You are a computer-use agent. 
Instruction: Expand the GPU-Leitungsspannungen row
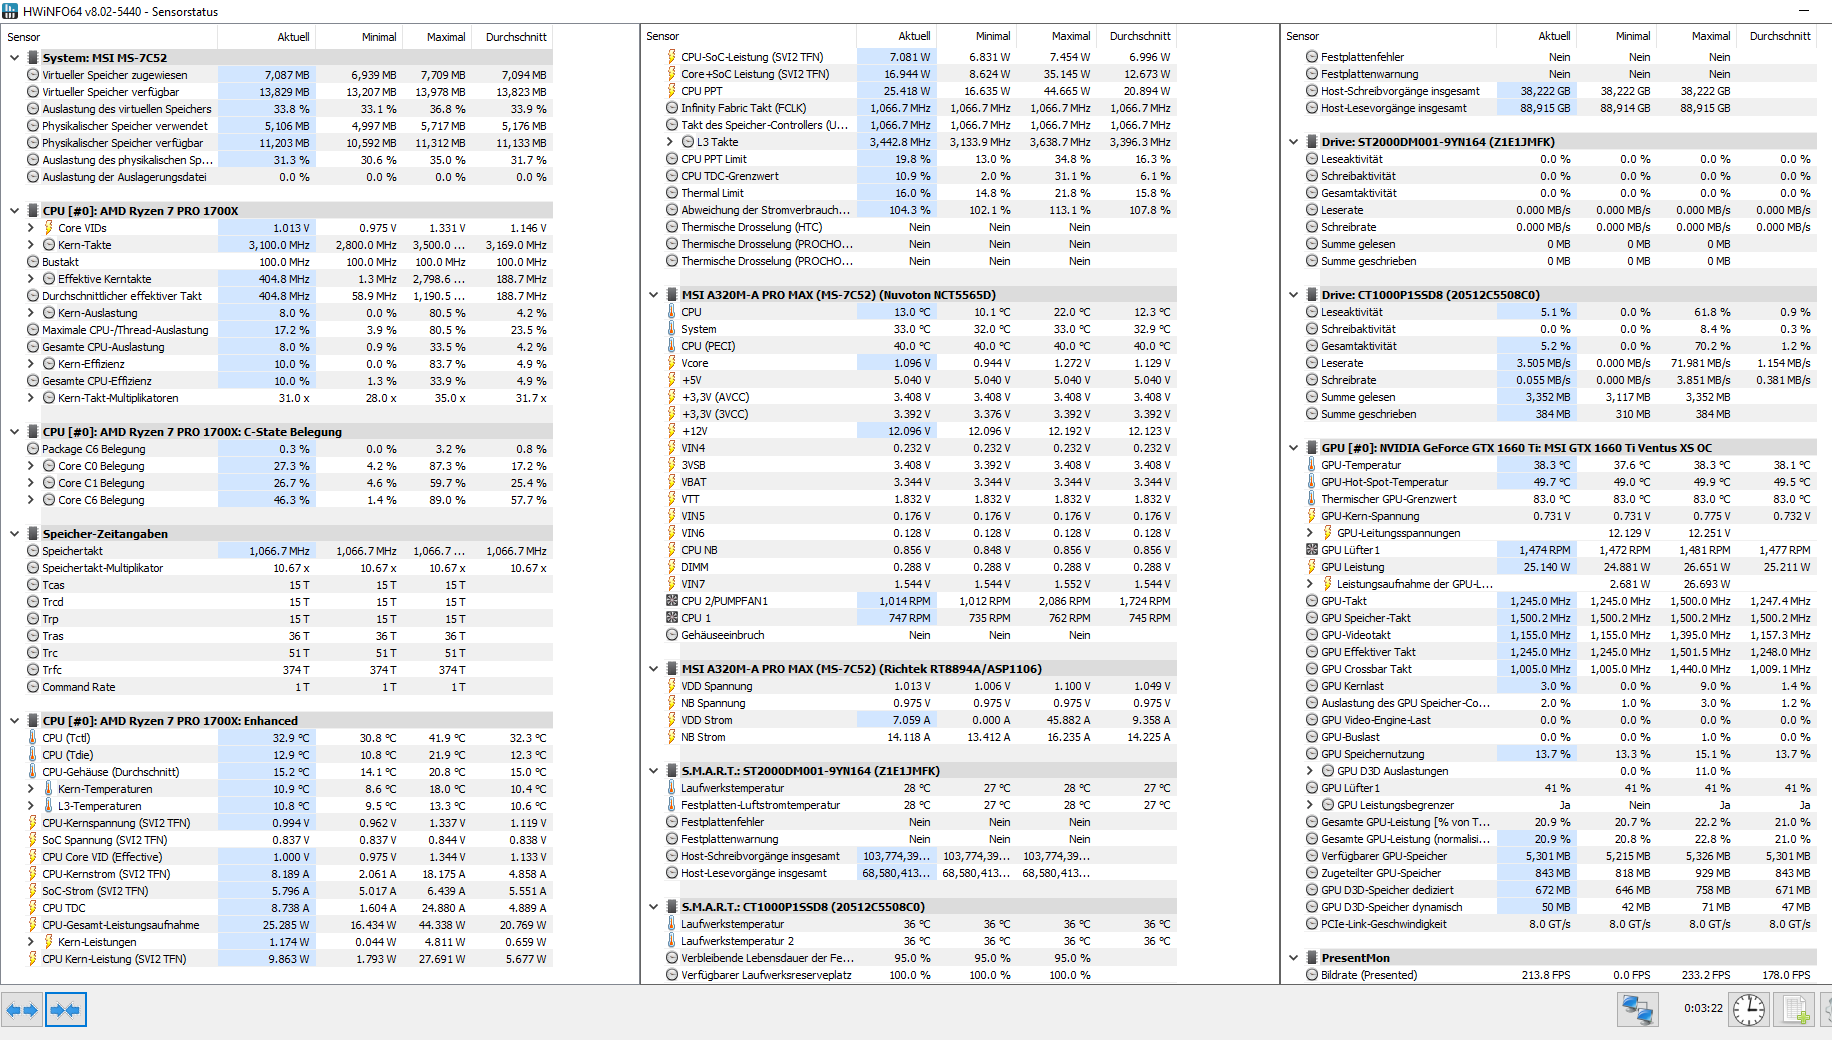(x=1310, y=533)
